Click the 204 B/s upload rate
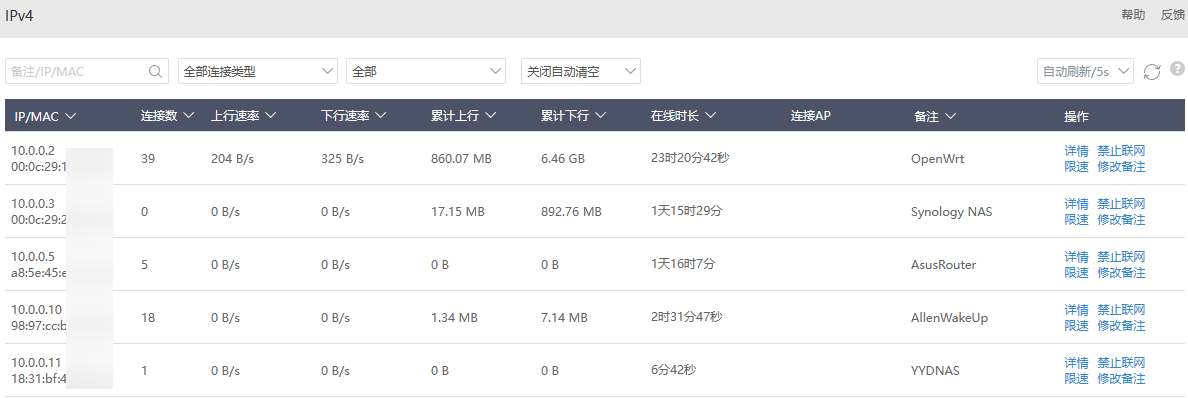 pos(233,158)
